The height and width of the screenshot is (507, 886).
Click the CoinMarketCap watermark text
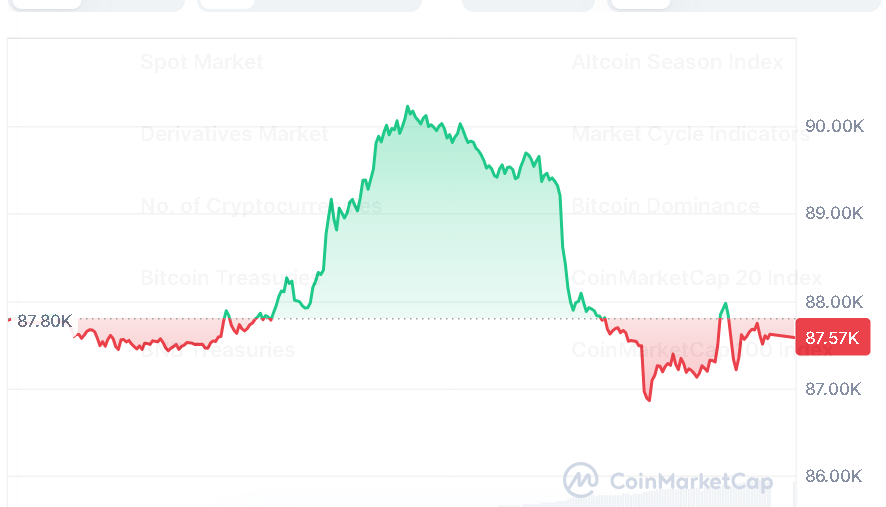pyautogui.click(x=690, y=482)
